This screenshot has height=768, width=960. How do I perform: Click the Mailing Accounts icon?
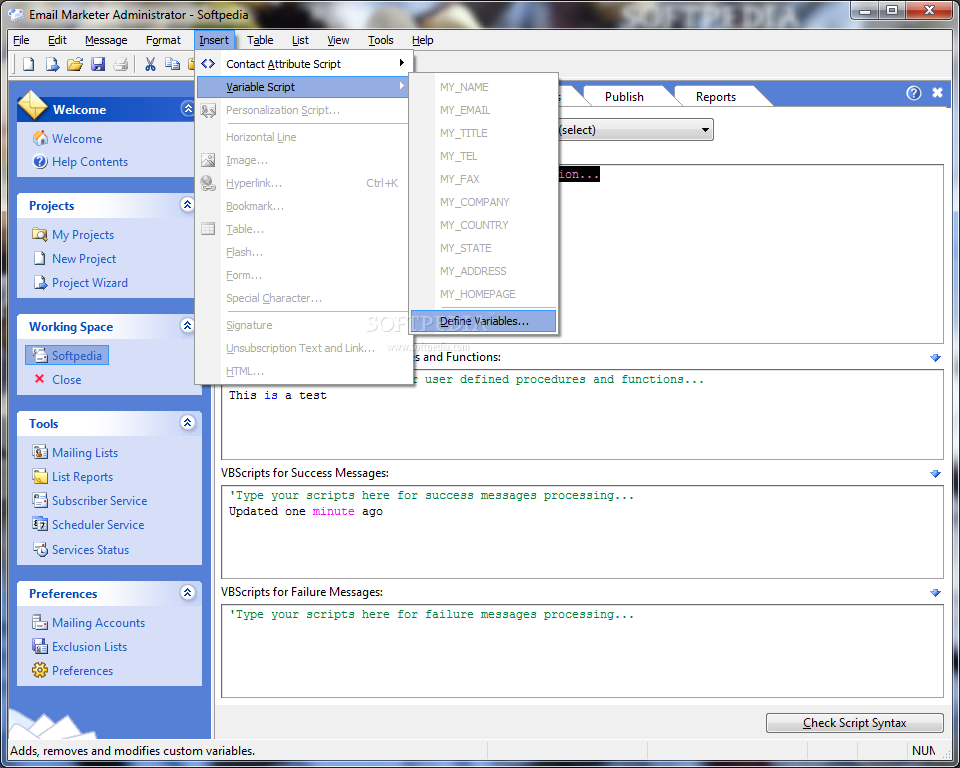(40, 622)
